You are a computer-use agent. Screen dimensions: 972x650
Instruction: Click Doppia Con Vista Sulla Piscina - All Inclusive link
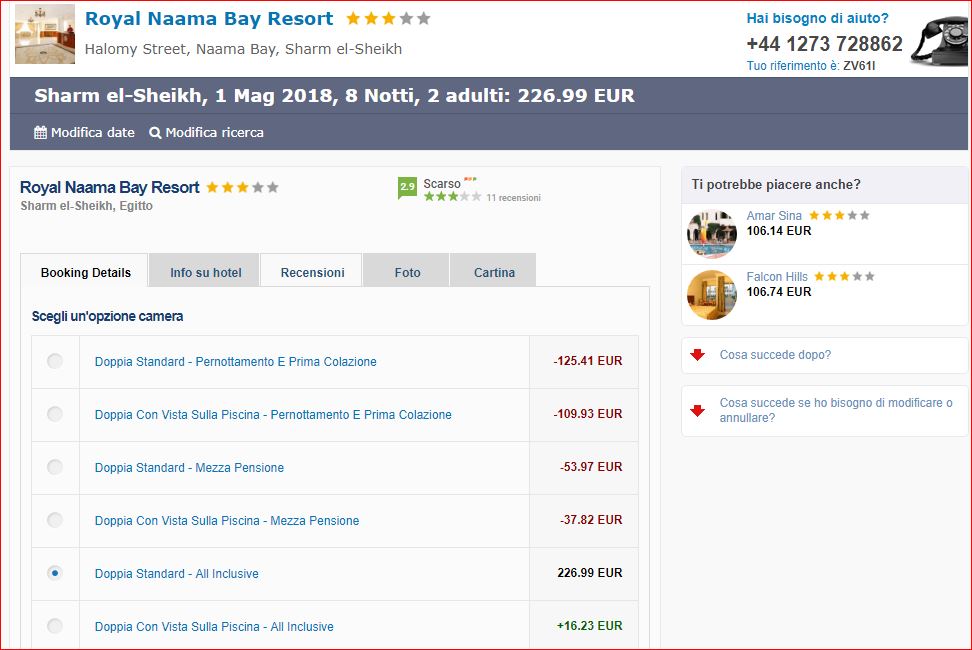pos(214,626)
